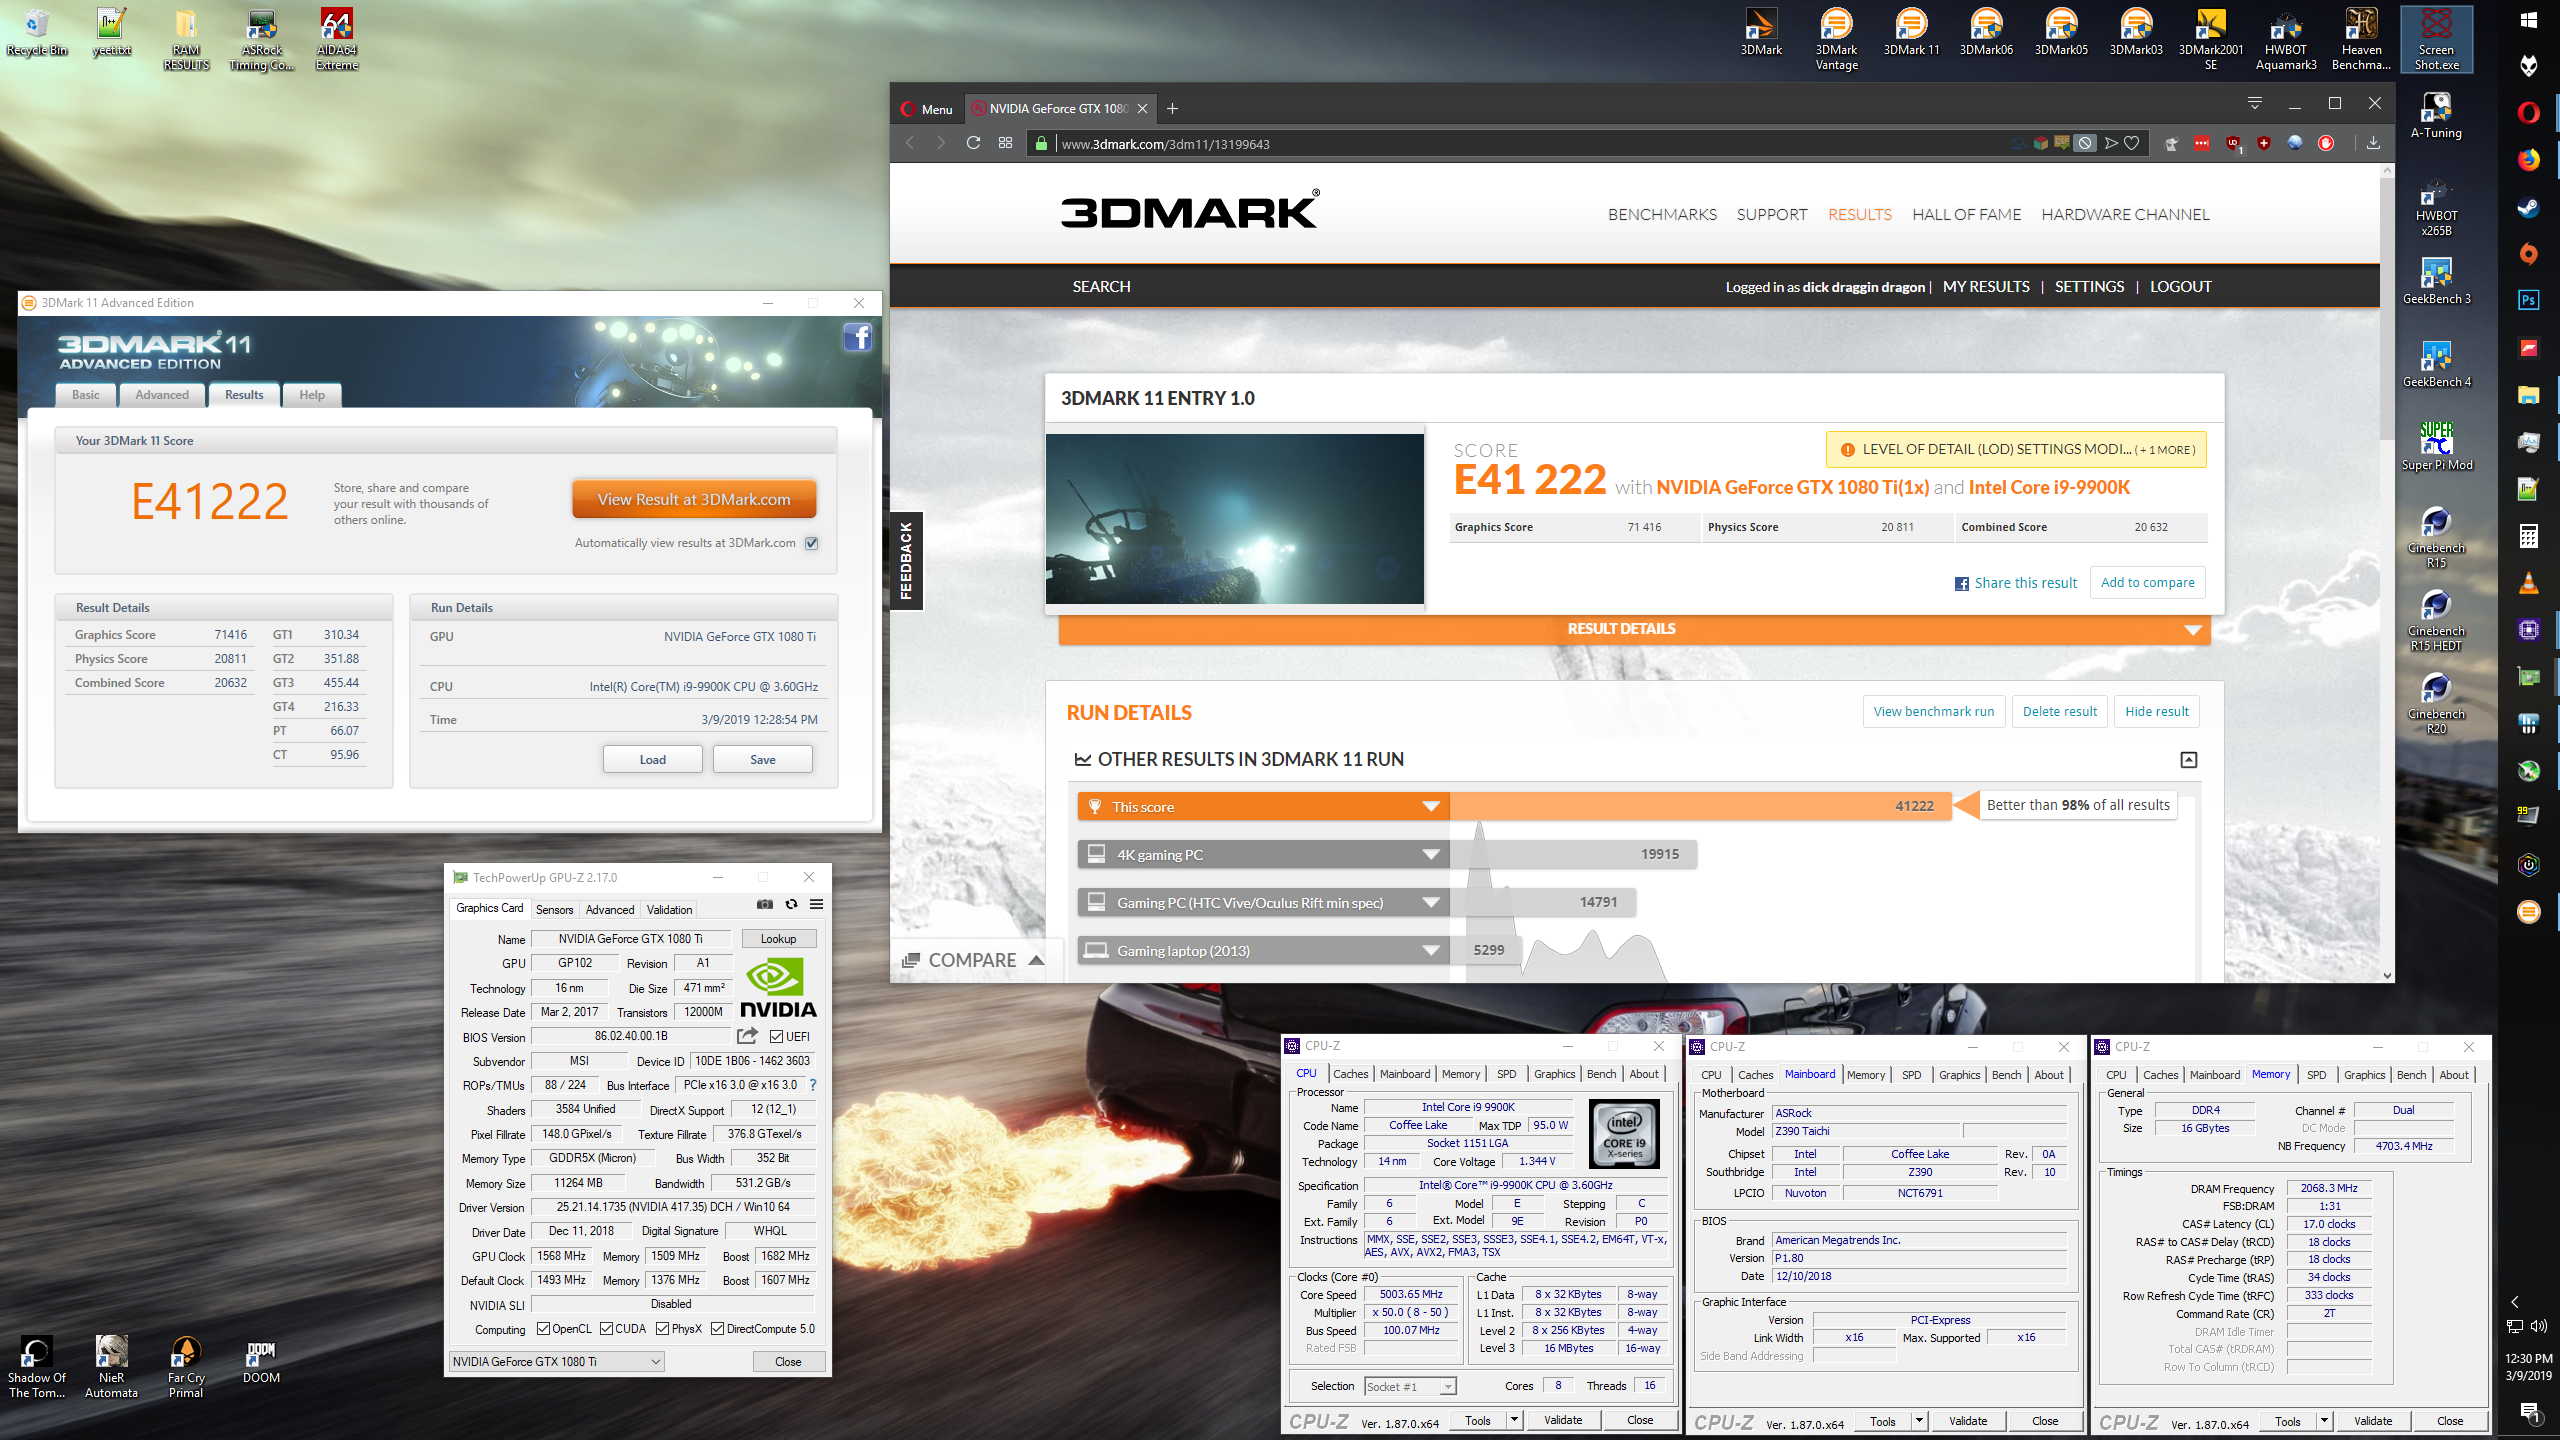Open the ASRock Timing Configurator icon
The image size is (2560, 1440).
click(x=262, y=40)
